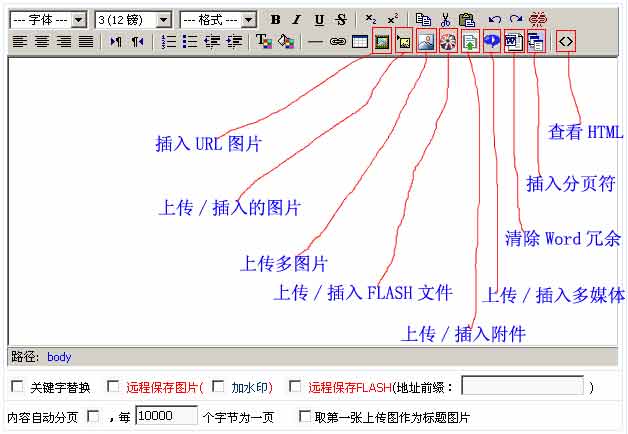Open the view HTML source icon

[566, 42]
